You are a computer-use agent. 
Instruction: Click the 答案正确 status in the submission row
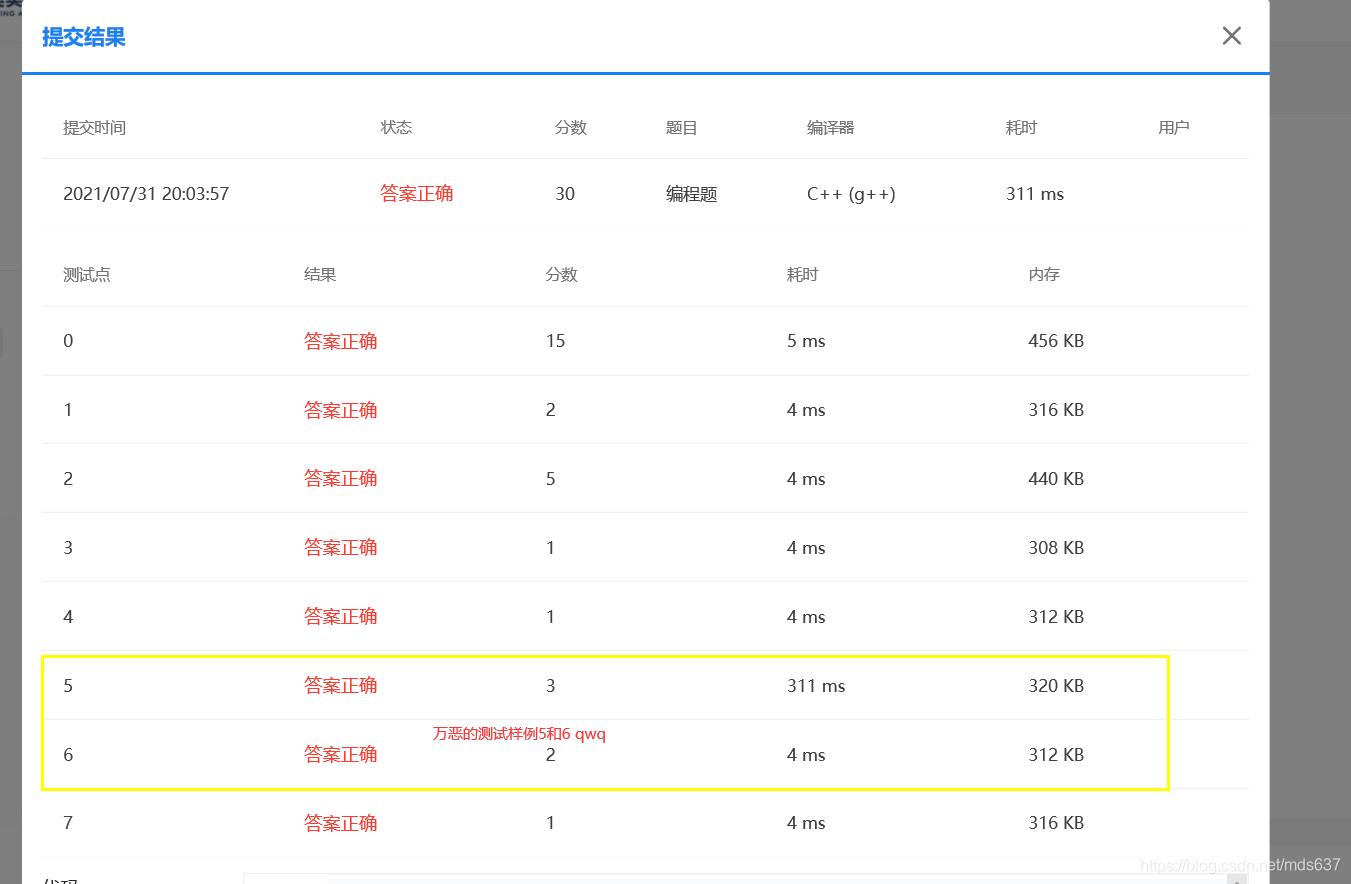(417, 193)
